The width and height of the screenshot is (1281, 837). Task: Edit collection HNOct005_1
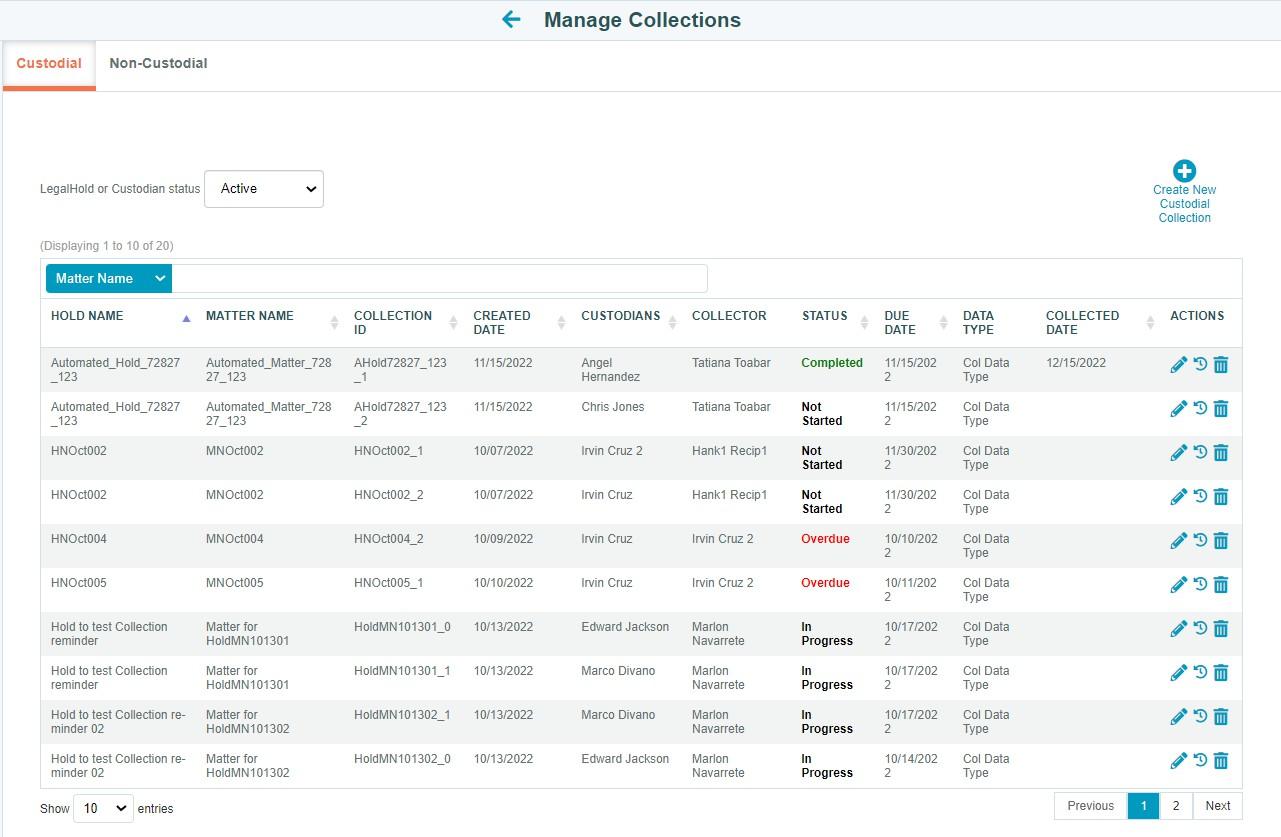pos(1179,585)
